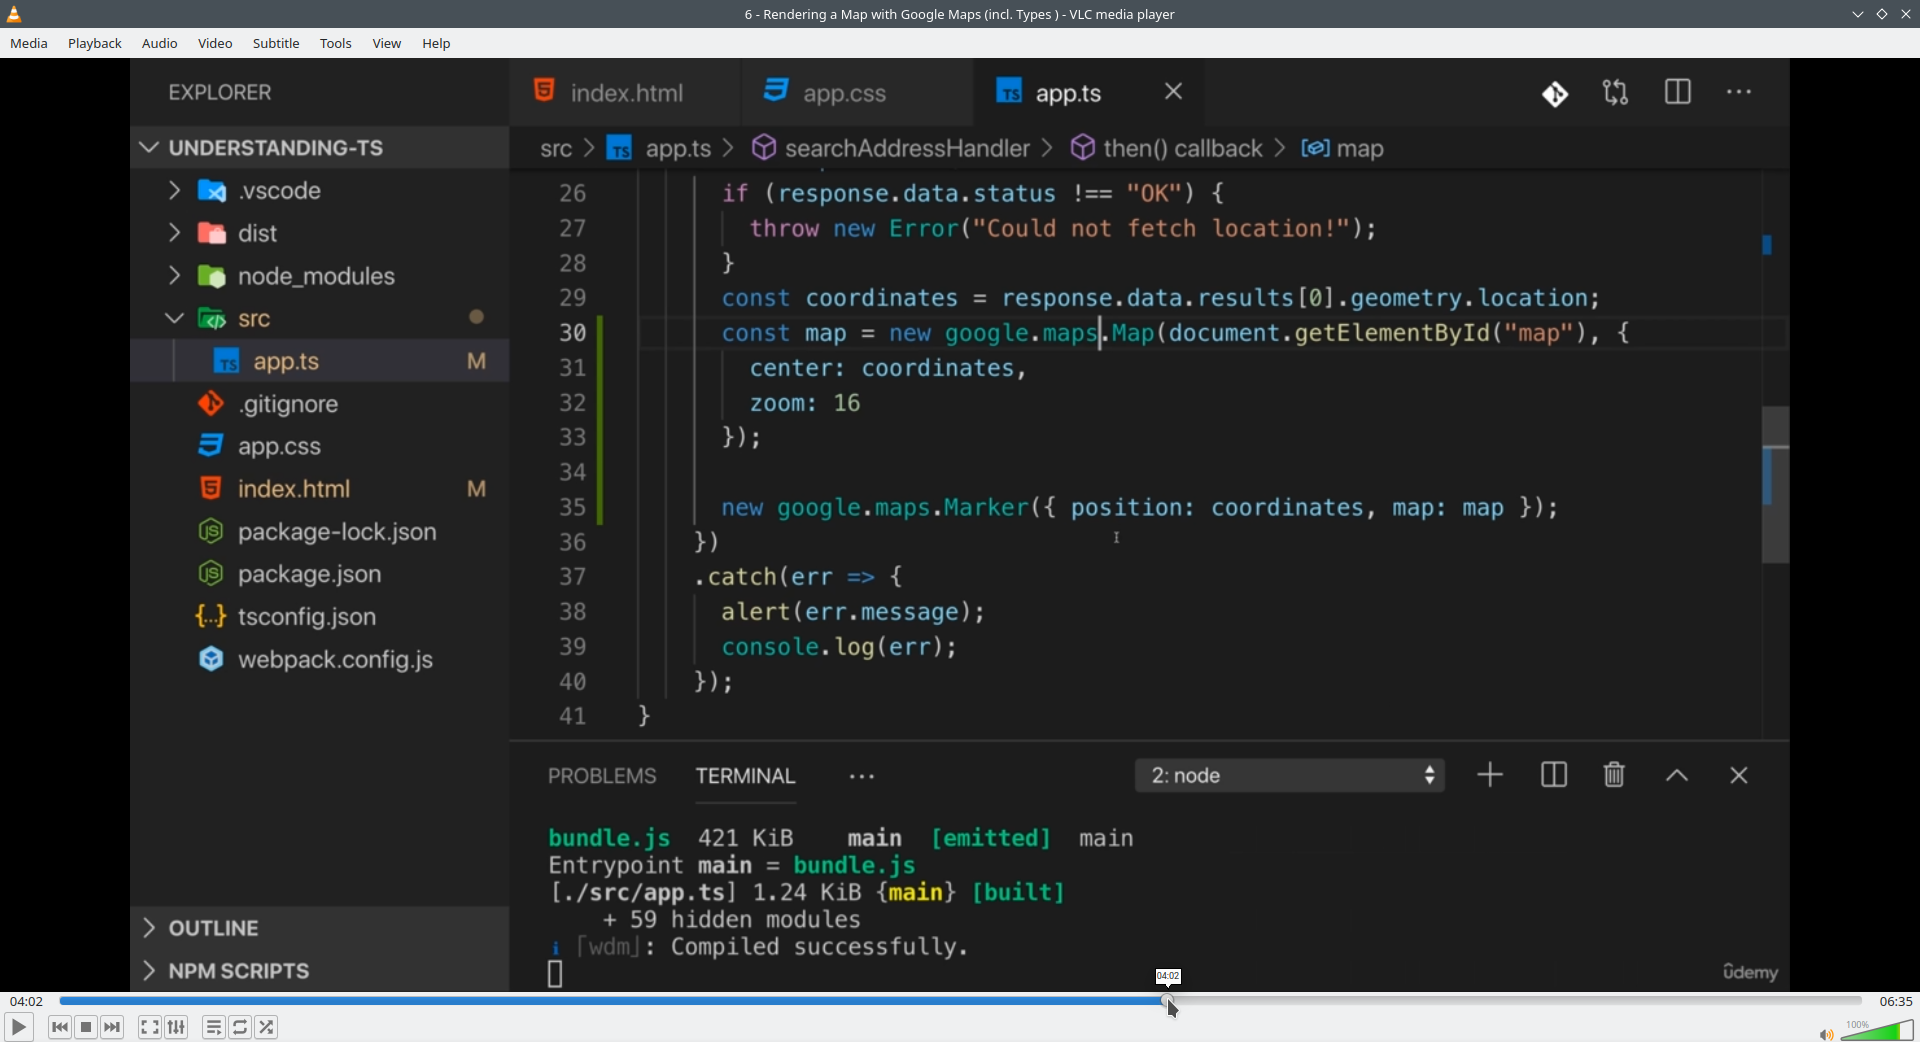Viewport: 1920px width, 1042px height.
Task: Seek the video via the timeline bar
Action: [x=960, y=1001]
